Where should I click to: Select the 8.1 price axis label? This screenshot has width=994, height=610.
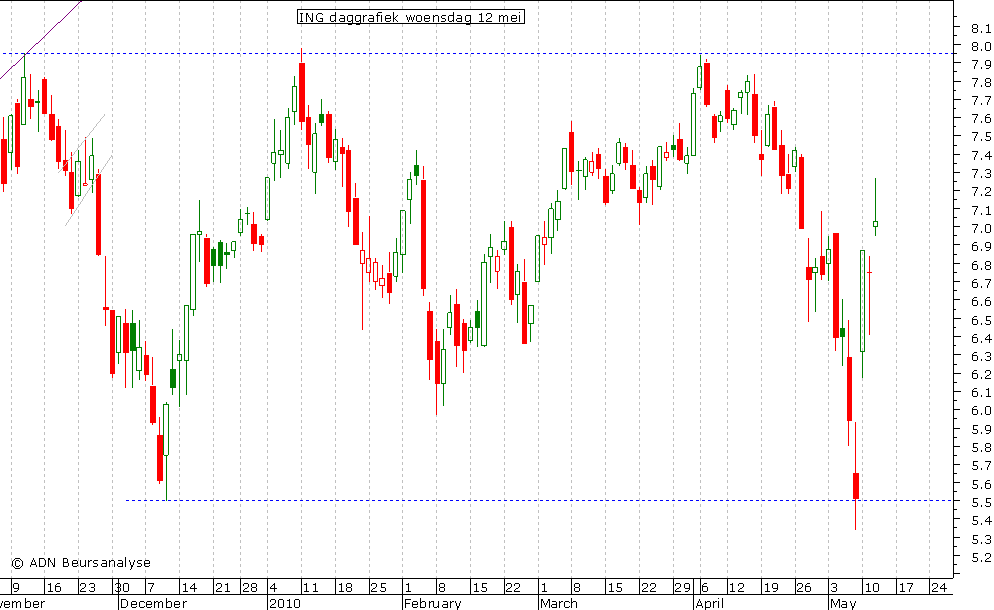(981, 28)
